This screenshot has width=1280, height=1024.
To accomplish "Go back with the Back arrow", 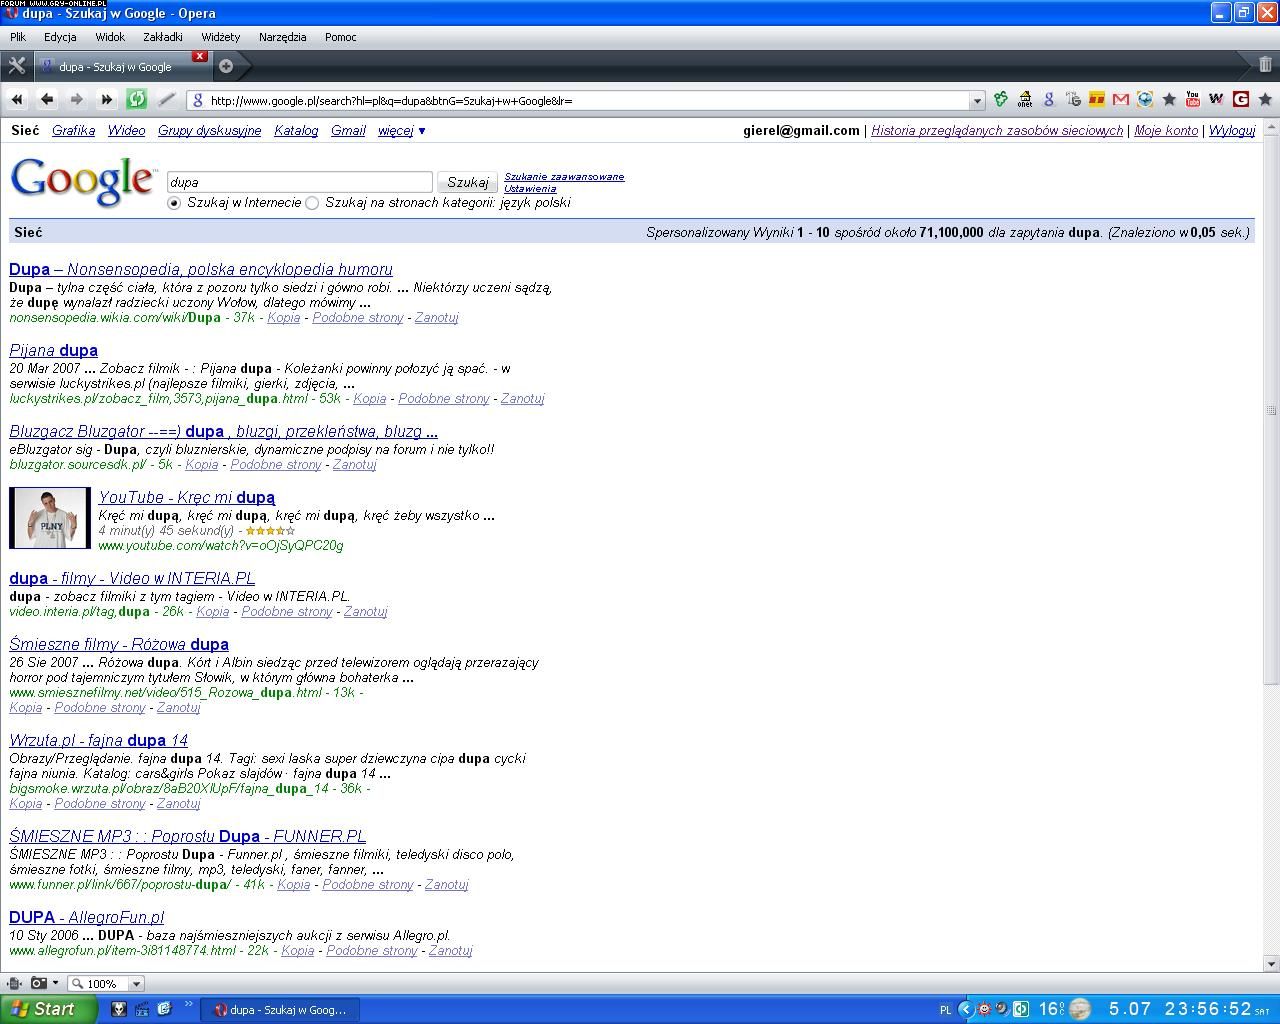I will [x=47, y=99].
